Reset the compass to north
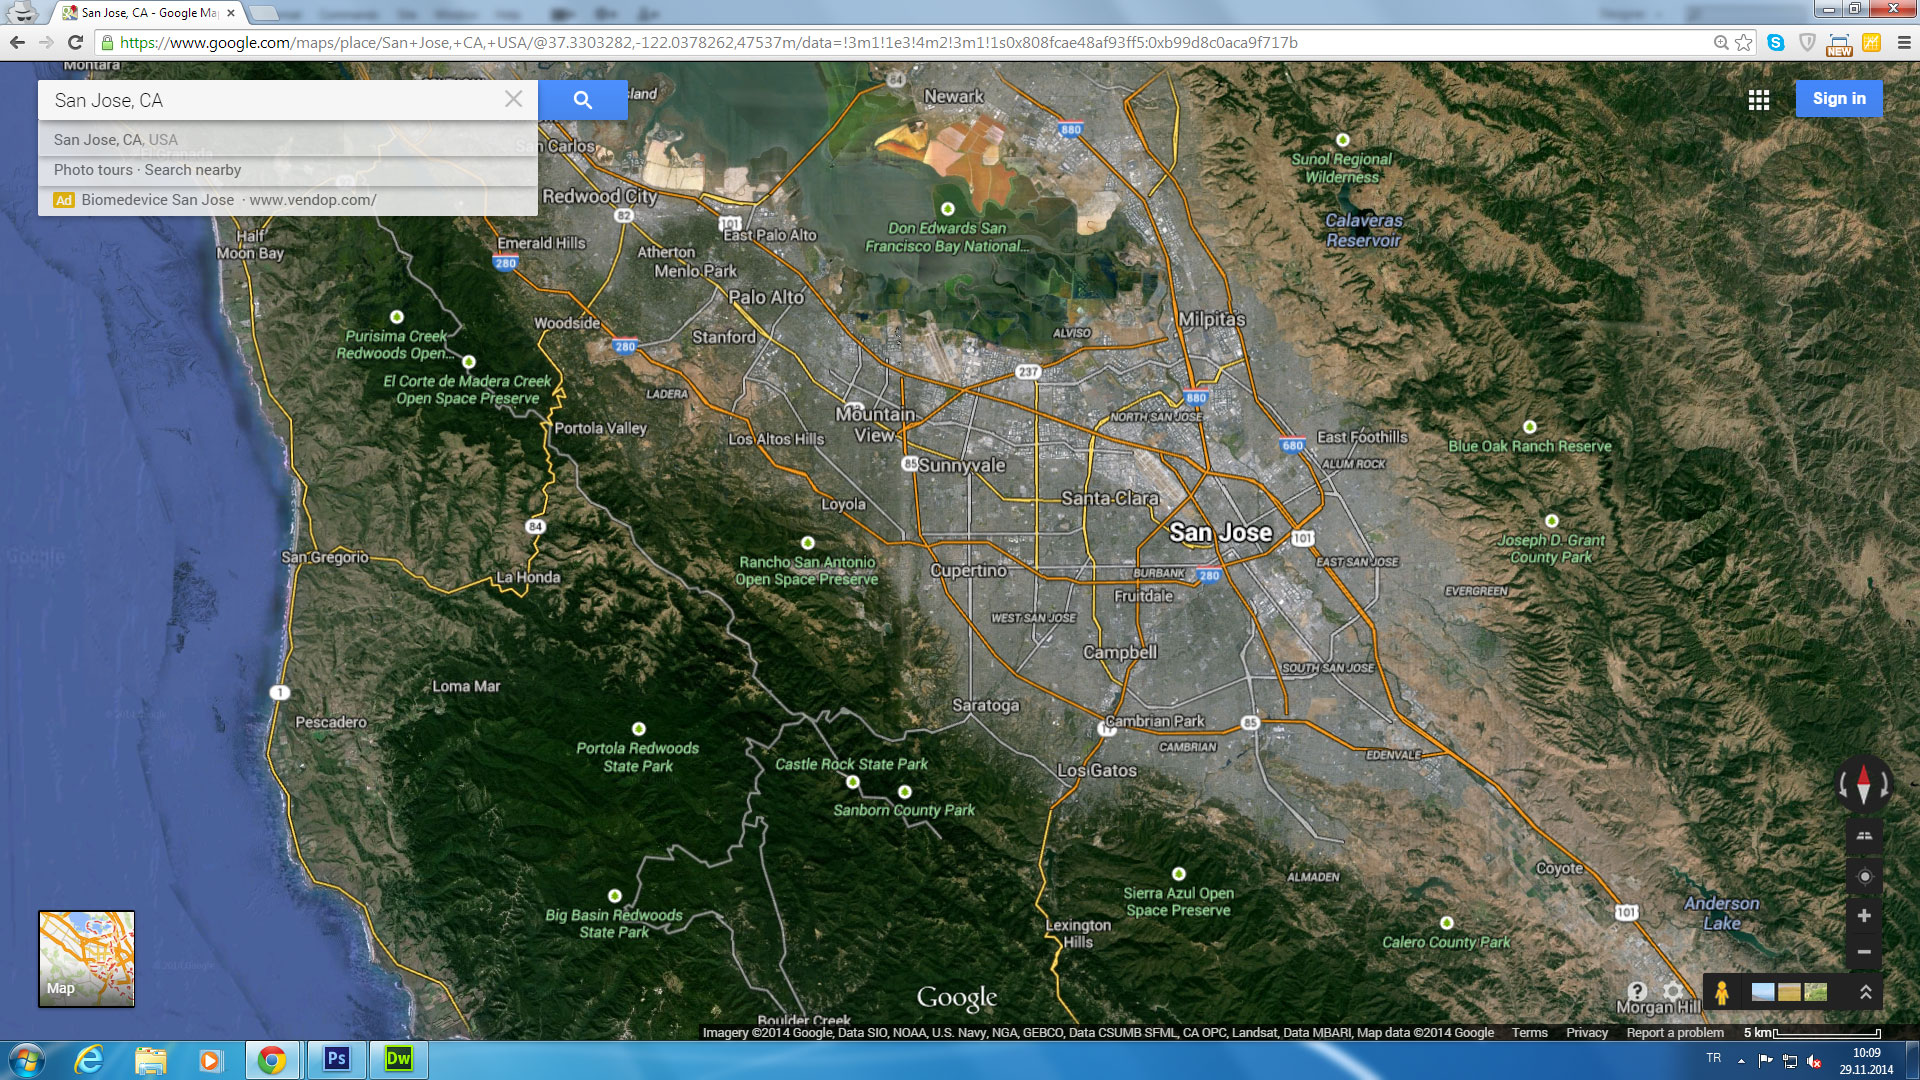Screen dimensions: 1920x1080 (1863, 784)
